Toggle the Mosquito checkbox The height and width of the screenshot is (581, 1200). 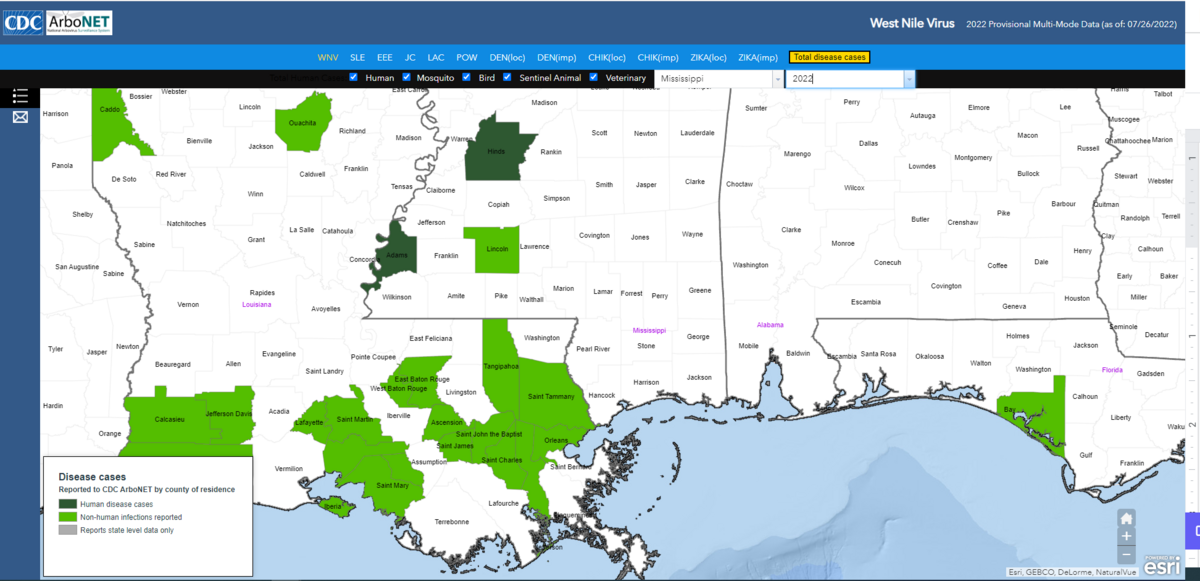(x=406, y=77)
